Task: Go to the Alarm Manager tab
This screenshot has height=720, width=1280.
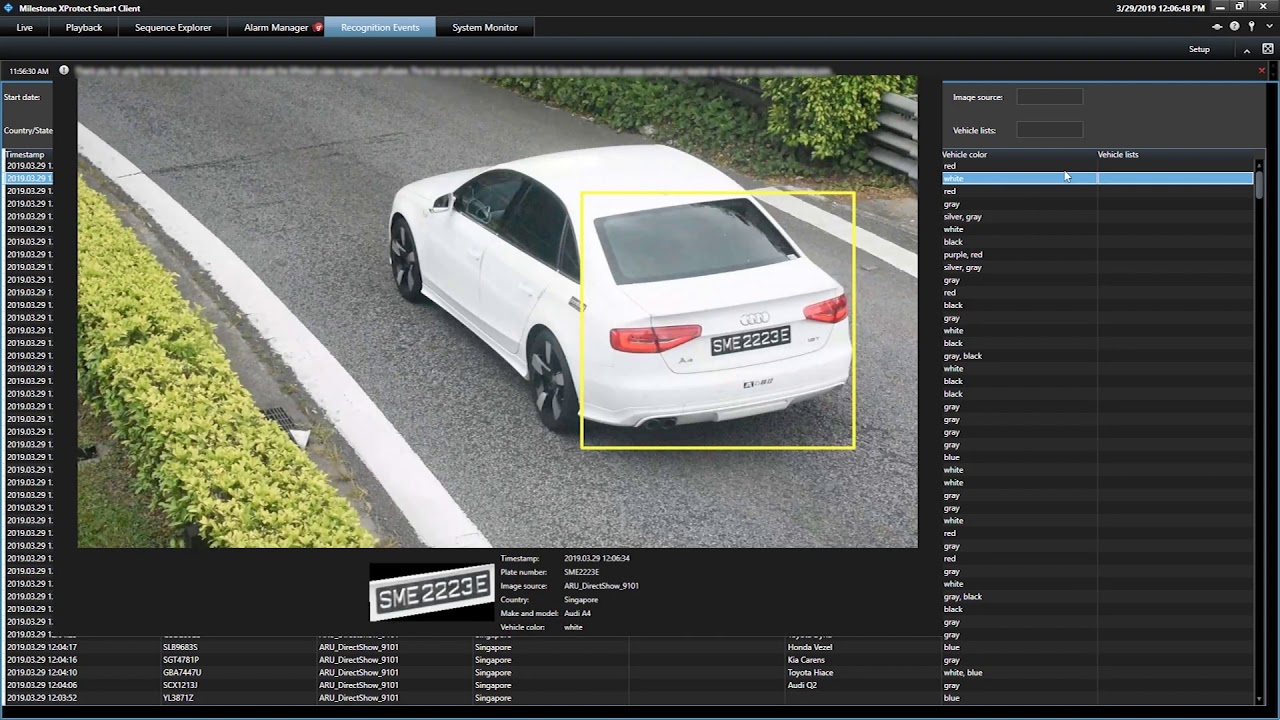Action: [x=276, y=28]
